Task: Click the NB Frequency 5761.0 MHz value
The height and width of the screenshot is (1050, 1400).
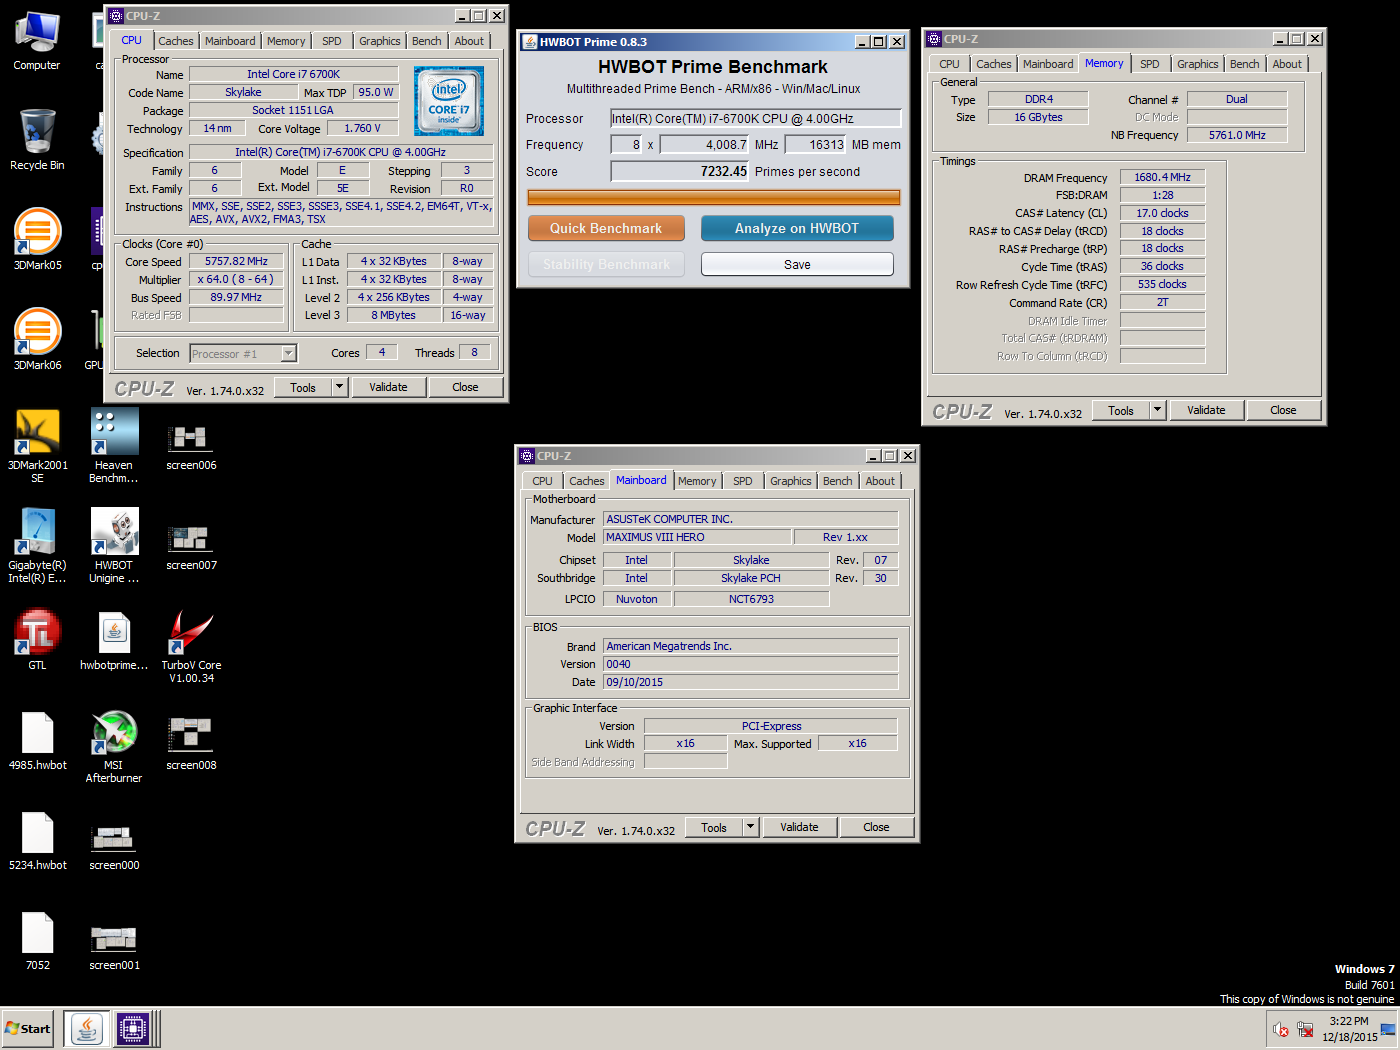Action: coord(1237,135)
